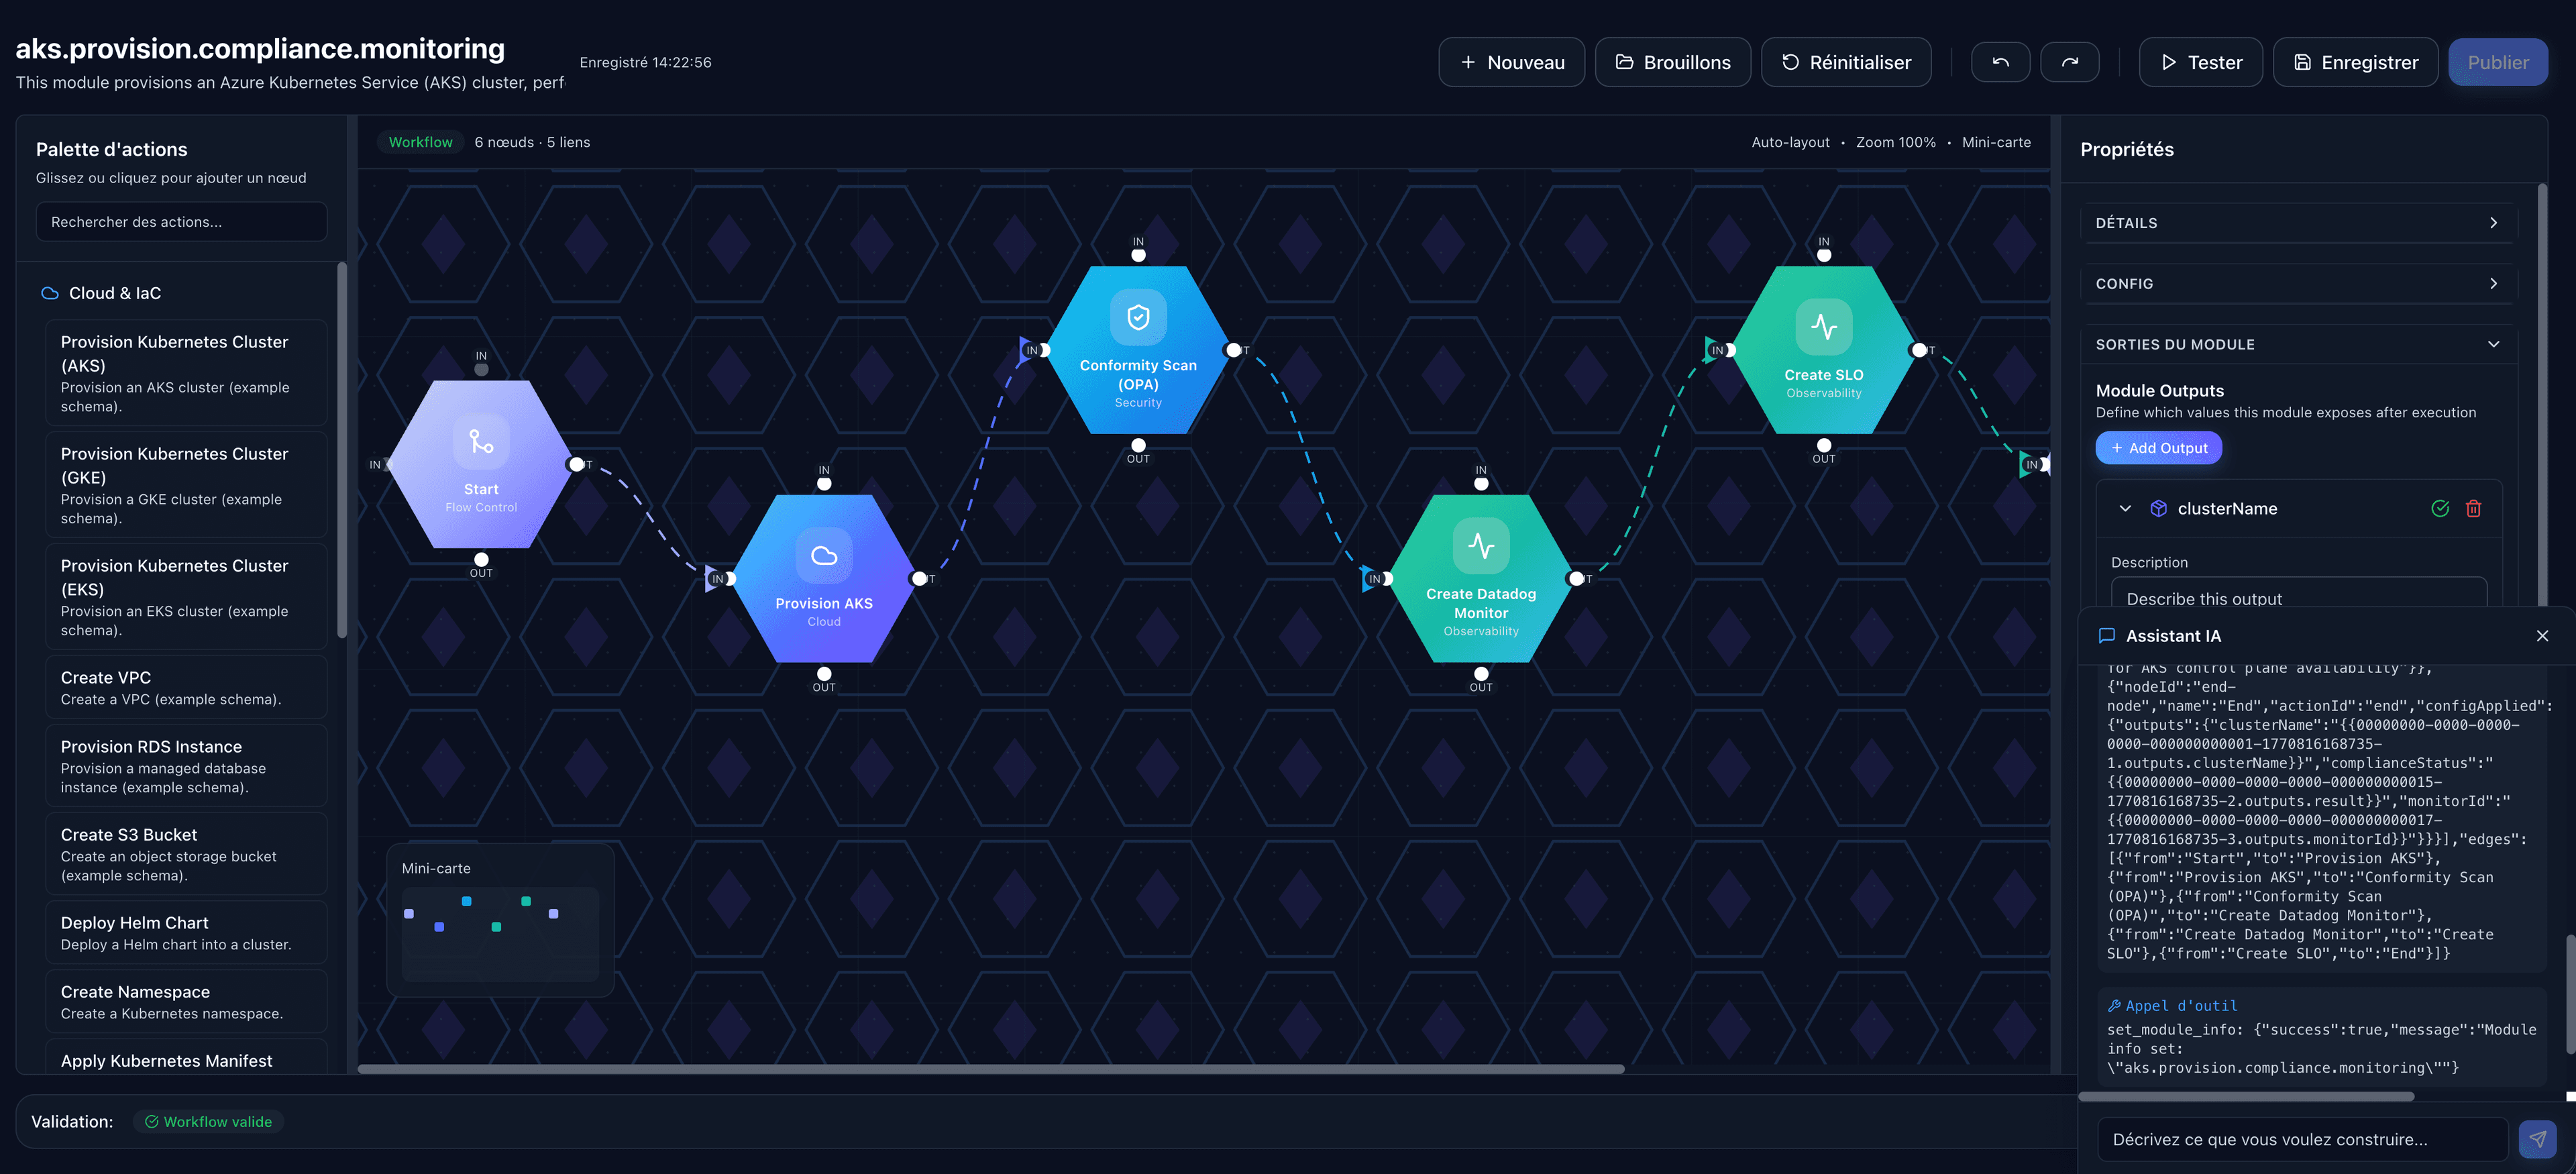Add the Apply Kubernetes Manifest action
The image size is (2576, 1174).
186,1058
